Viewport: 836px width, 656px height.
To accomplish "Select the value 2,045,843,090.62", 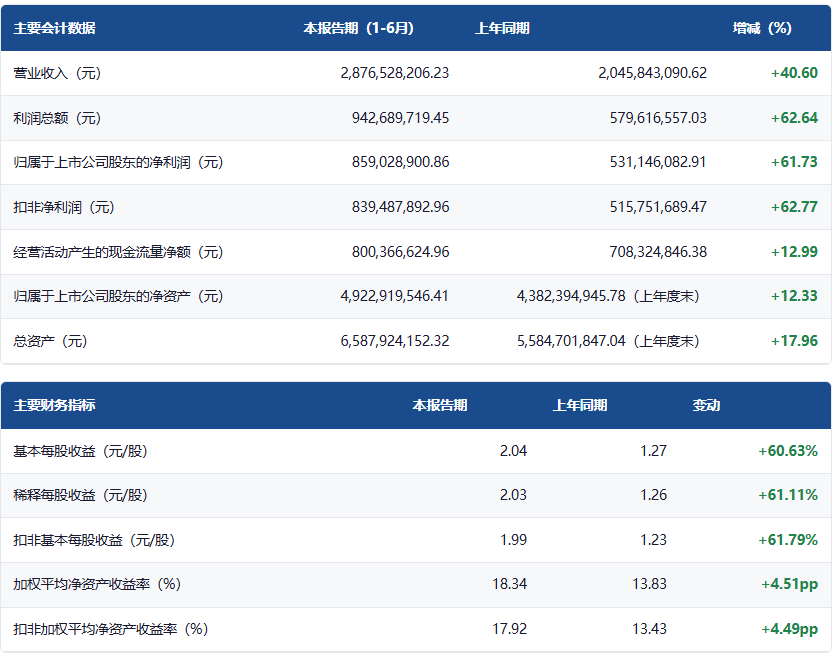I will coord(653,73).
